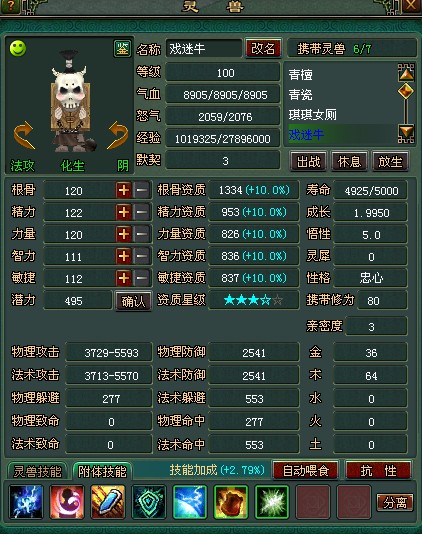Open the 鉴 appraisal icon
The image size is (422, 534).
click(x=122, y=49)
